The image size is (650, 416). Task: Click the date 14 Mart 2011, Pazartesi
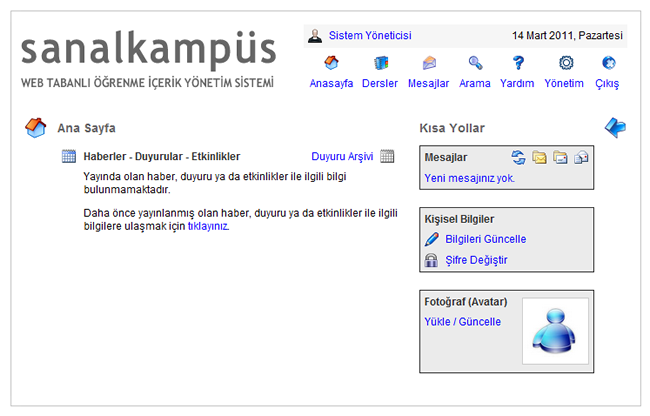point(567,36)
